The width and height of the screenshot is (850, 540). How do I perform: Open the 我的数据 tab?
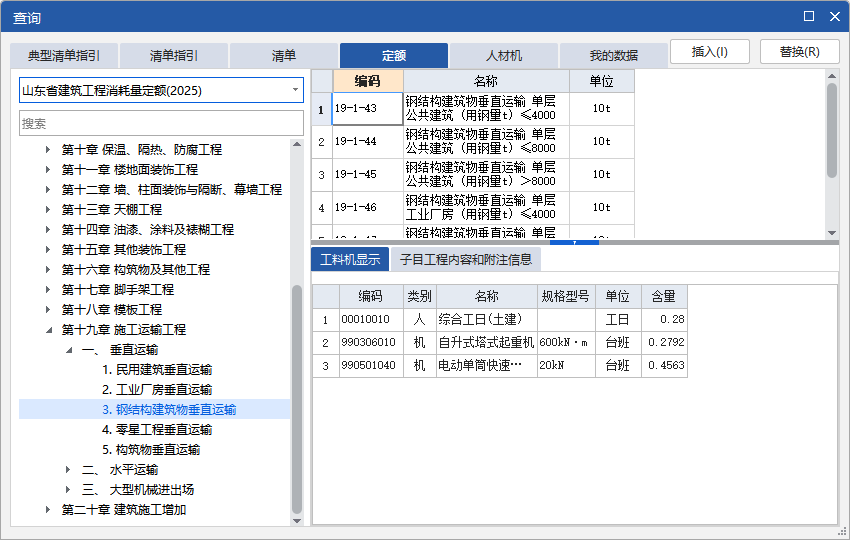(614, 55)
